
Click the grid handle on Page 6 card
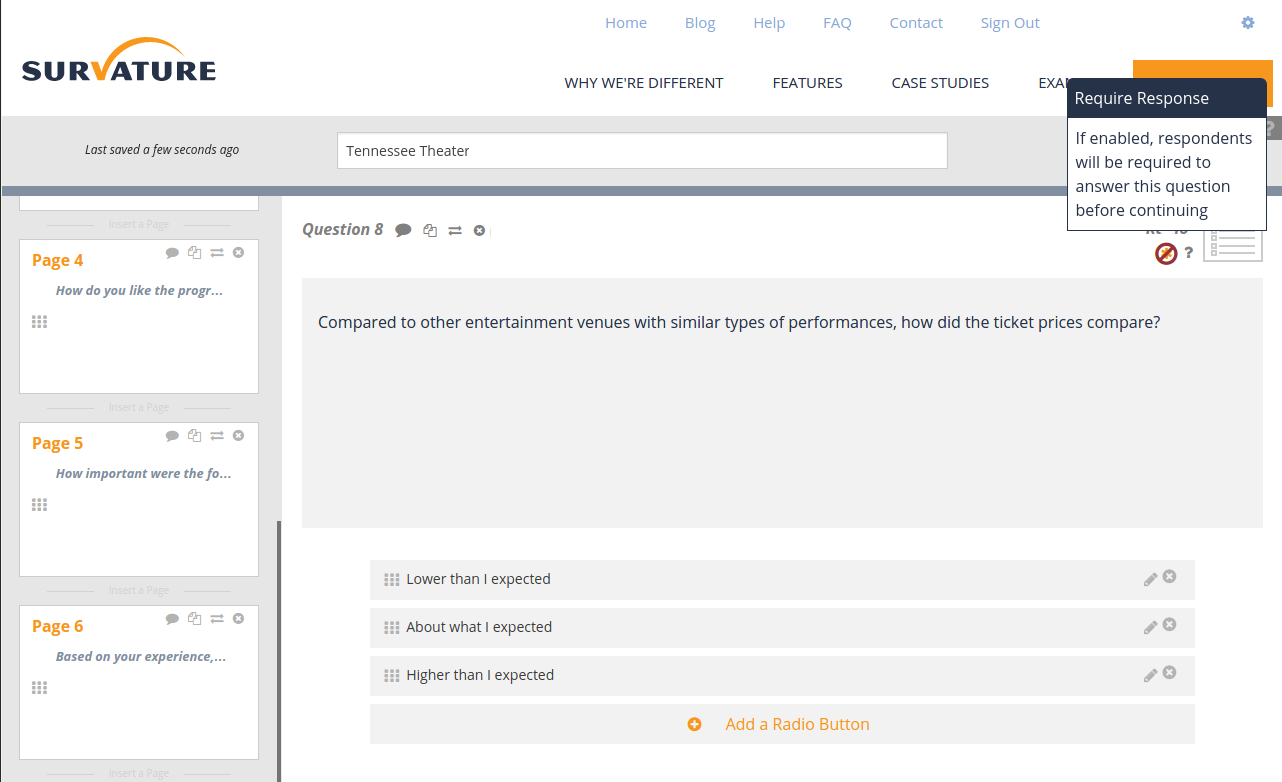tap(39, 688)
